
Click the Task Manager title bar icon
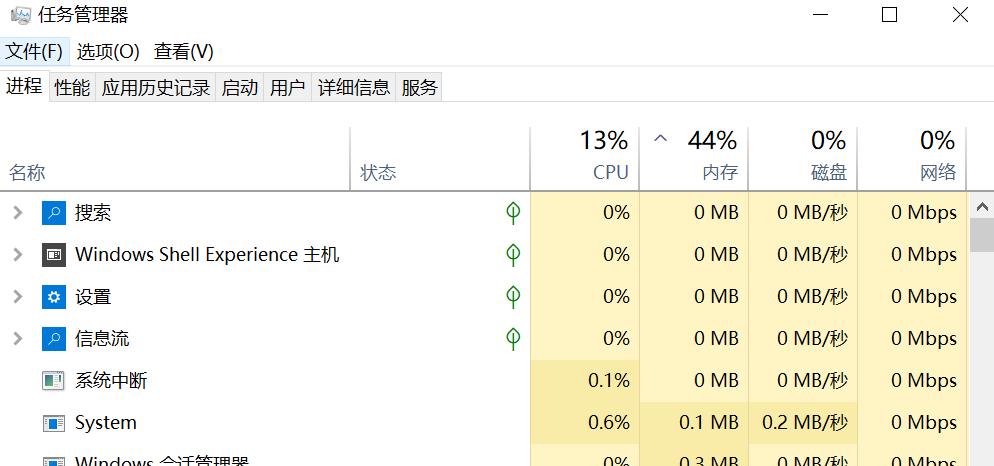[20, 15]
